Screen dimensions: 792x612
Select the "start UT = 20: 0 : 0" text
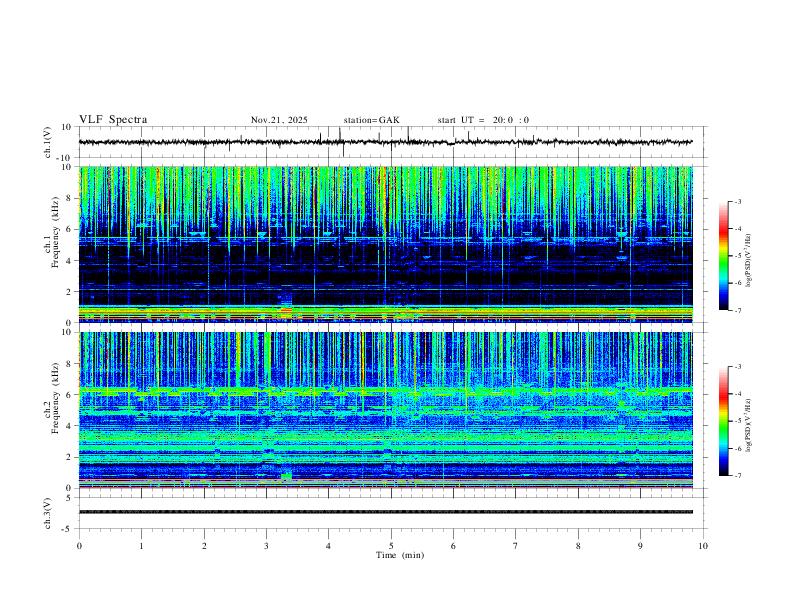(x=483, y=120)
